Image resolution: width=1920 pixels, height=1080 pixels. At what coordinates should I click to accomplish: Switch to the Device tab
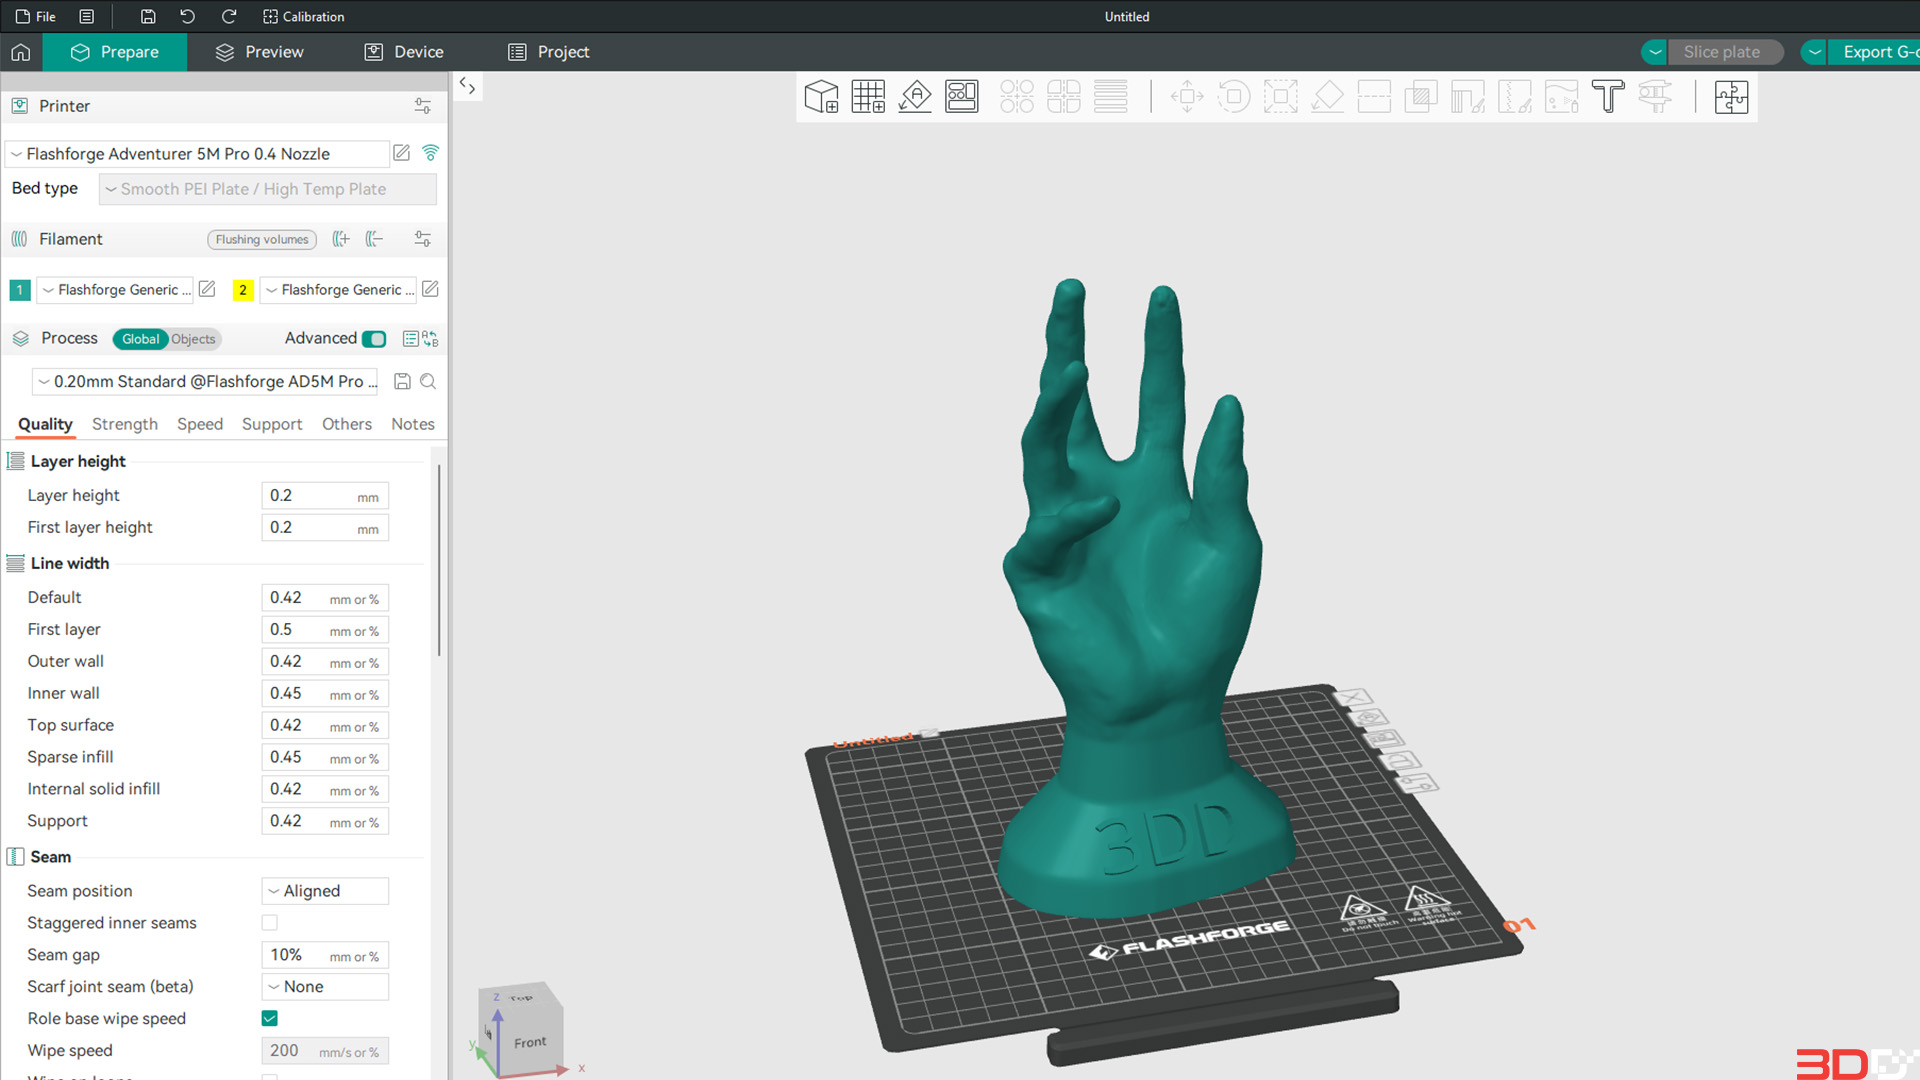[404, 52]
